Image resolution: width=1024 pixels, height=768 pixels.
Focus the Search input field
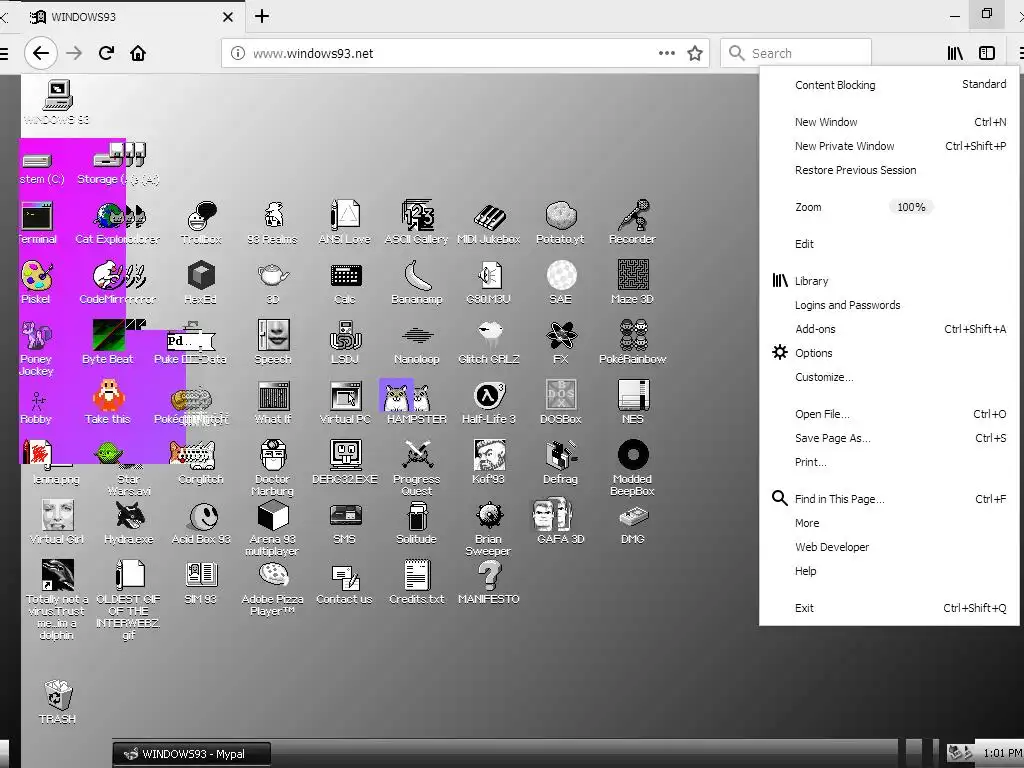pyautogui.click(x=796, y=53)
